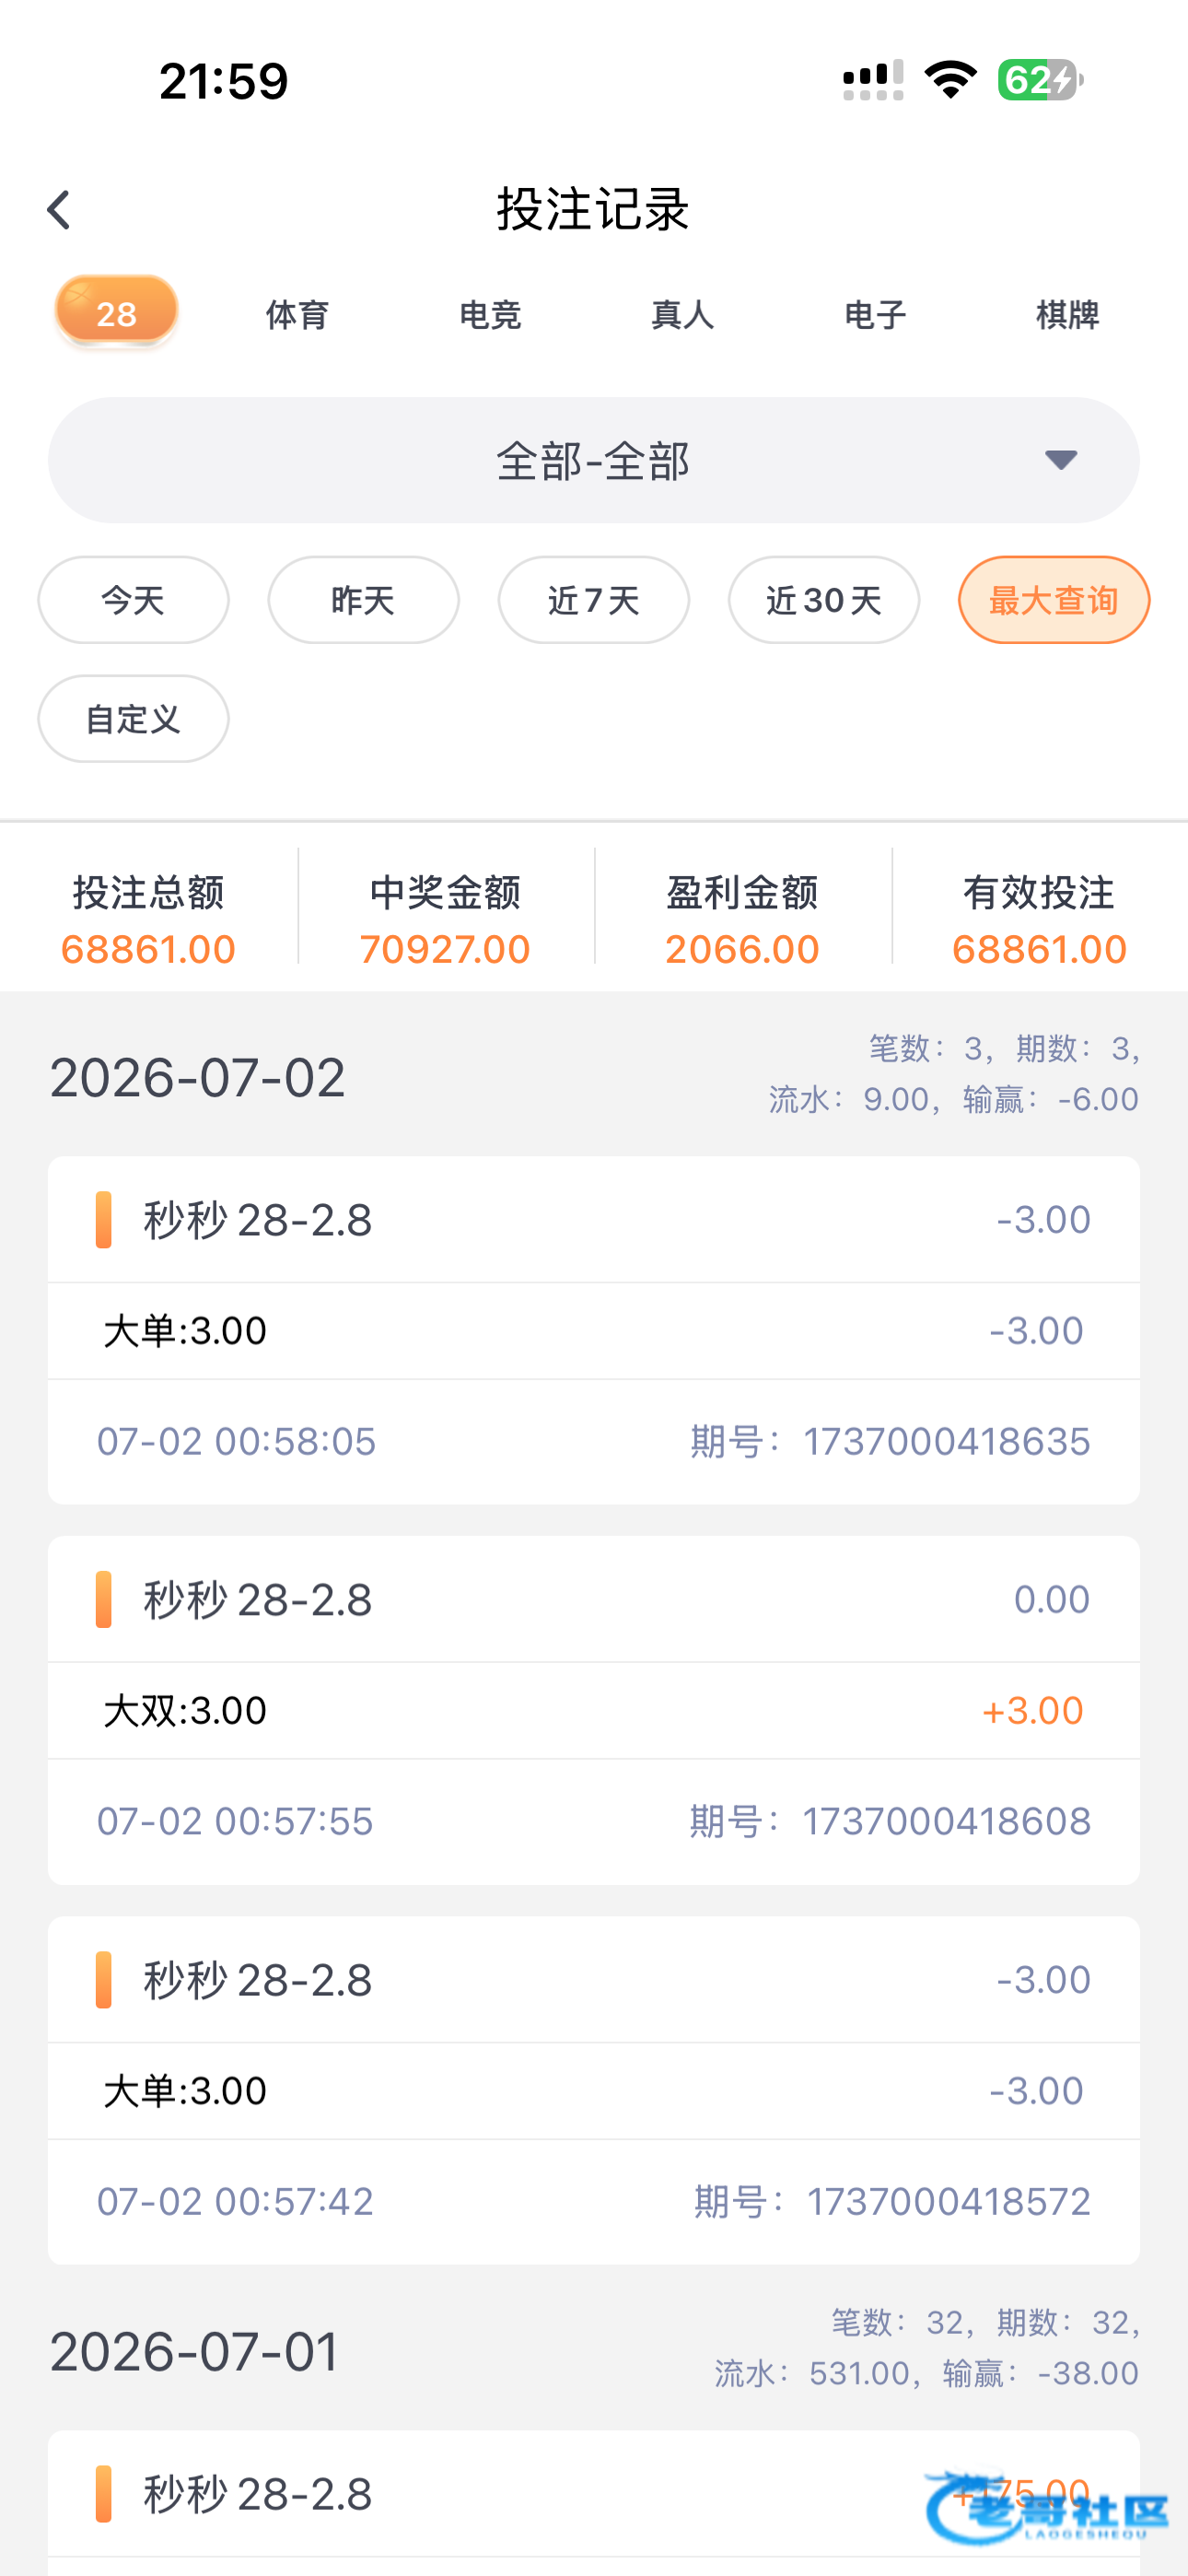The height and width of the screenshot is (2576, 1188).
Task: Choose the 近30天 date range
Action: pyautogui.click(x=824, y=600)
